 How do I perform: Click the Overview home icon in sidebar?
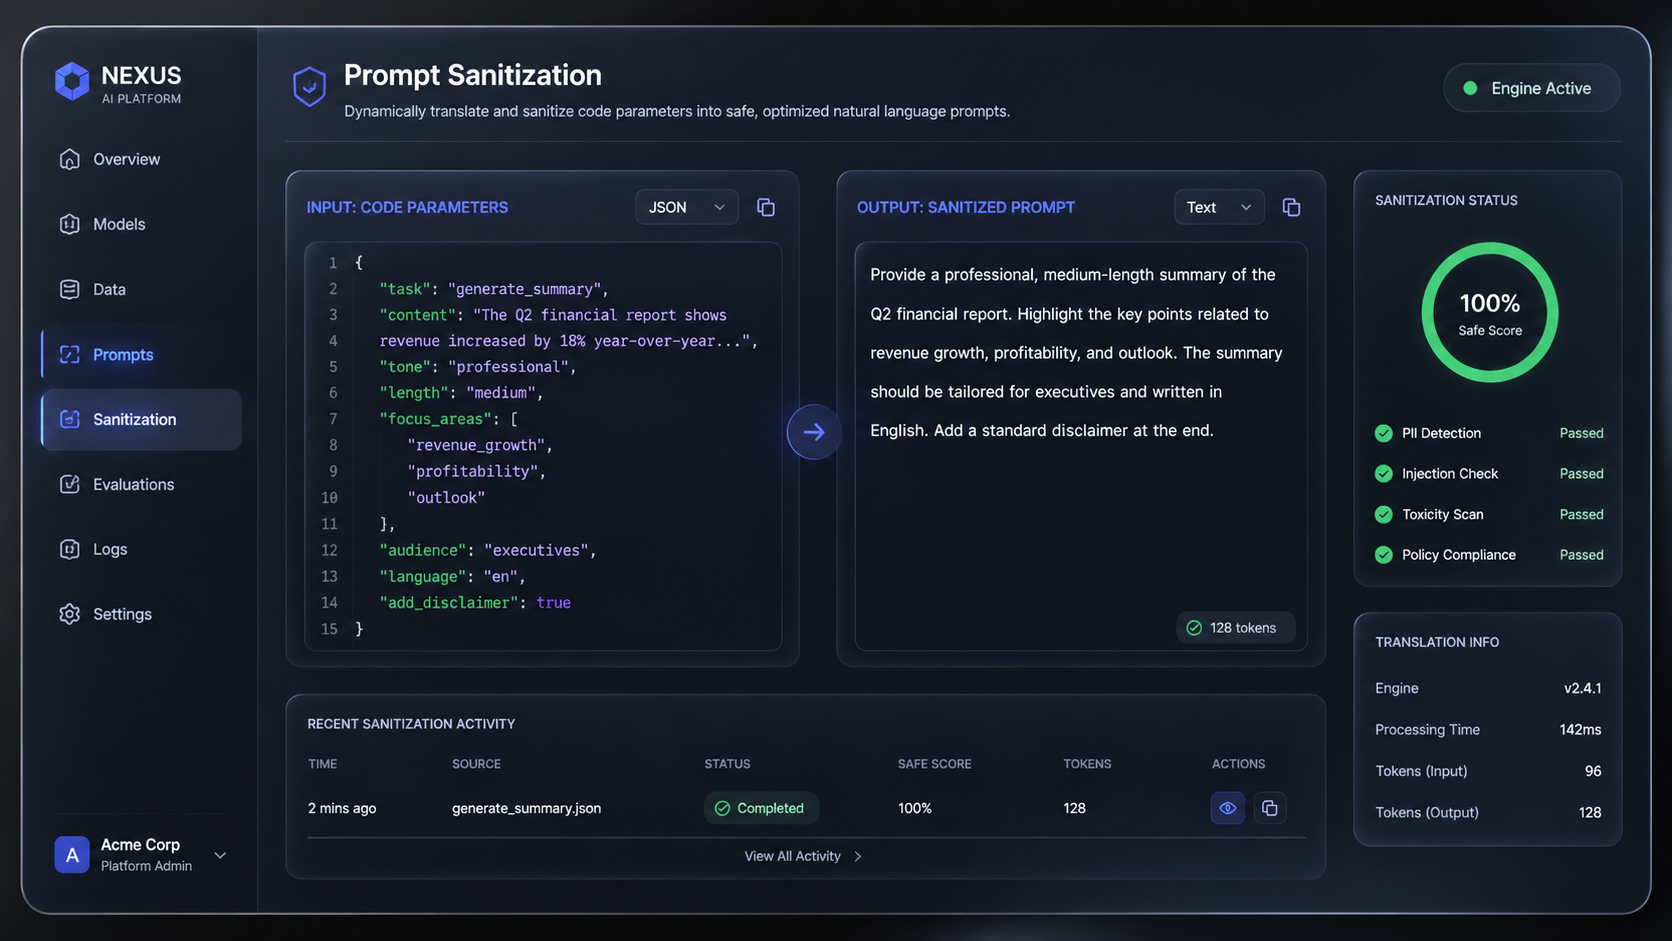coord(70,159)
